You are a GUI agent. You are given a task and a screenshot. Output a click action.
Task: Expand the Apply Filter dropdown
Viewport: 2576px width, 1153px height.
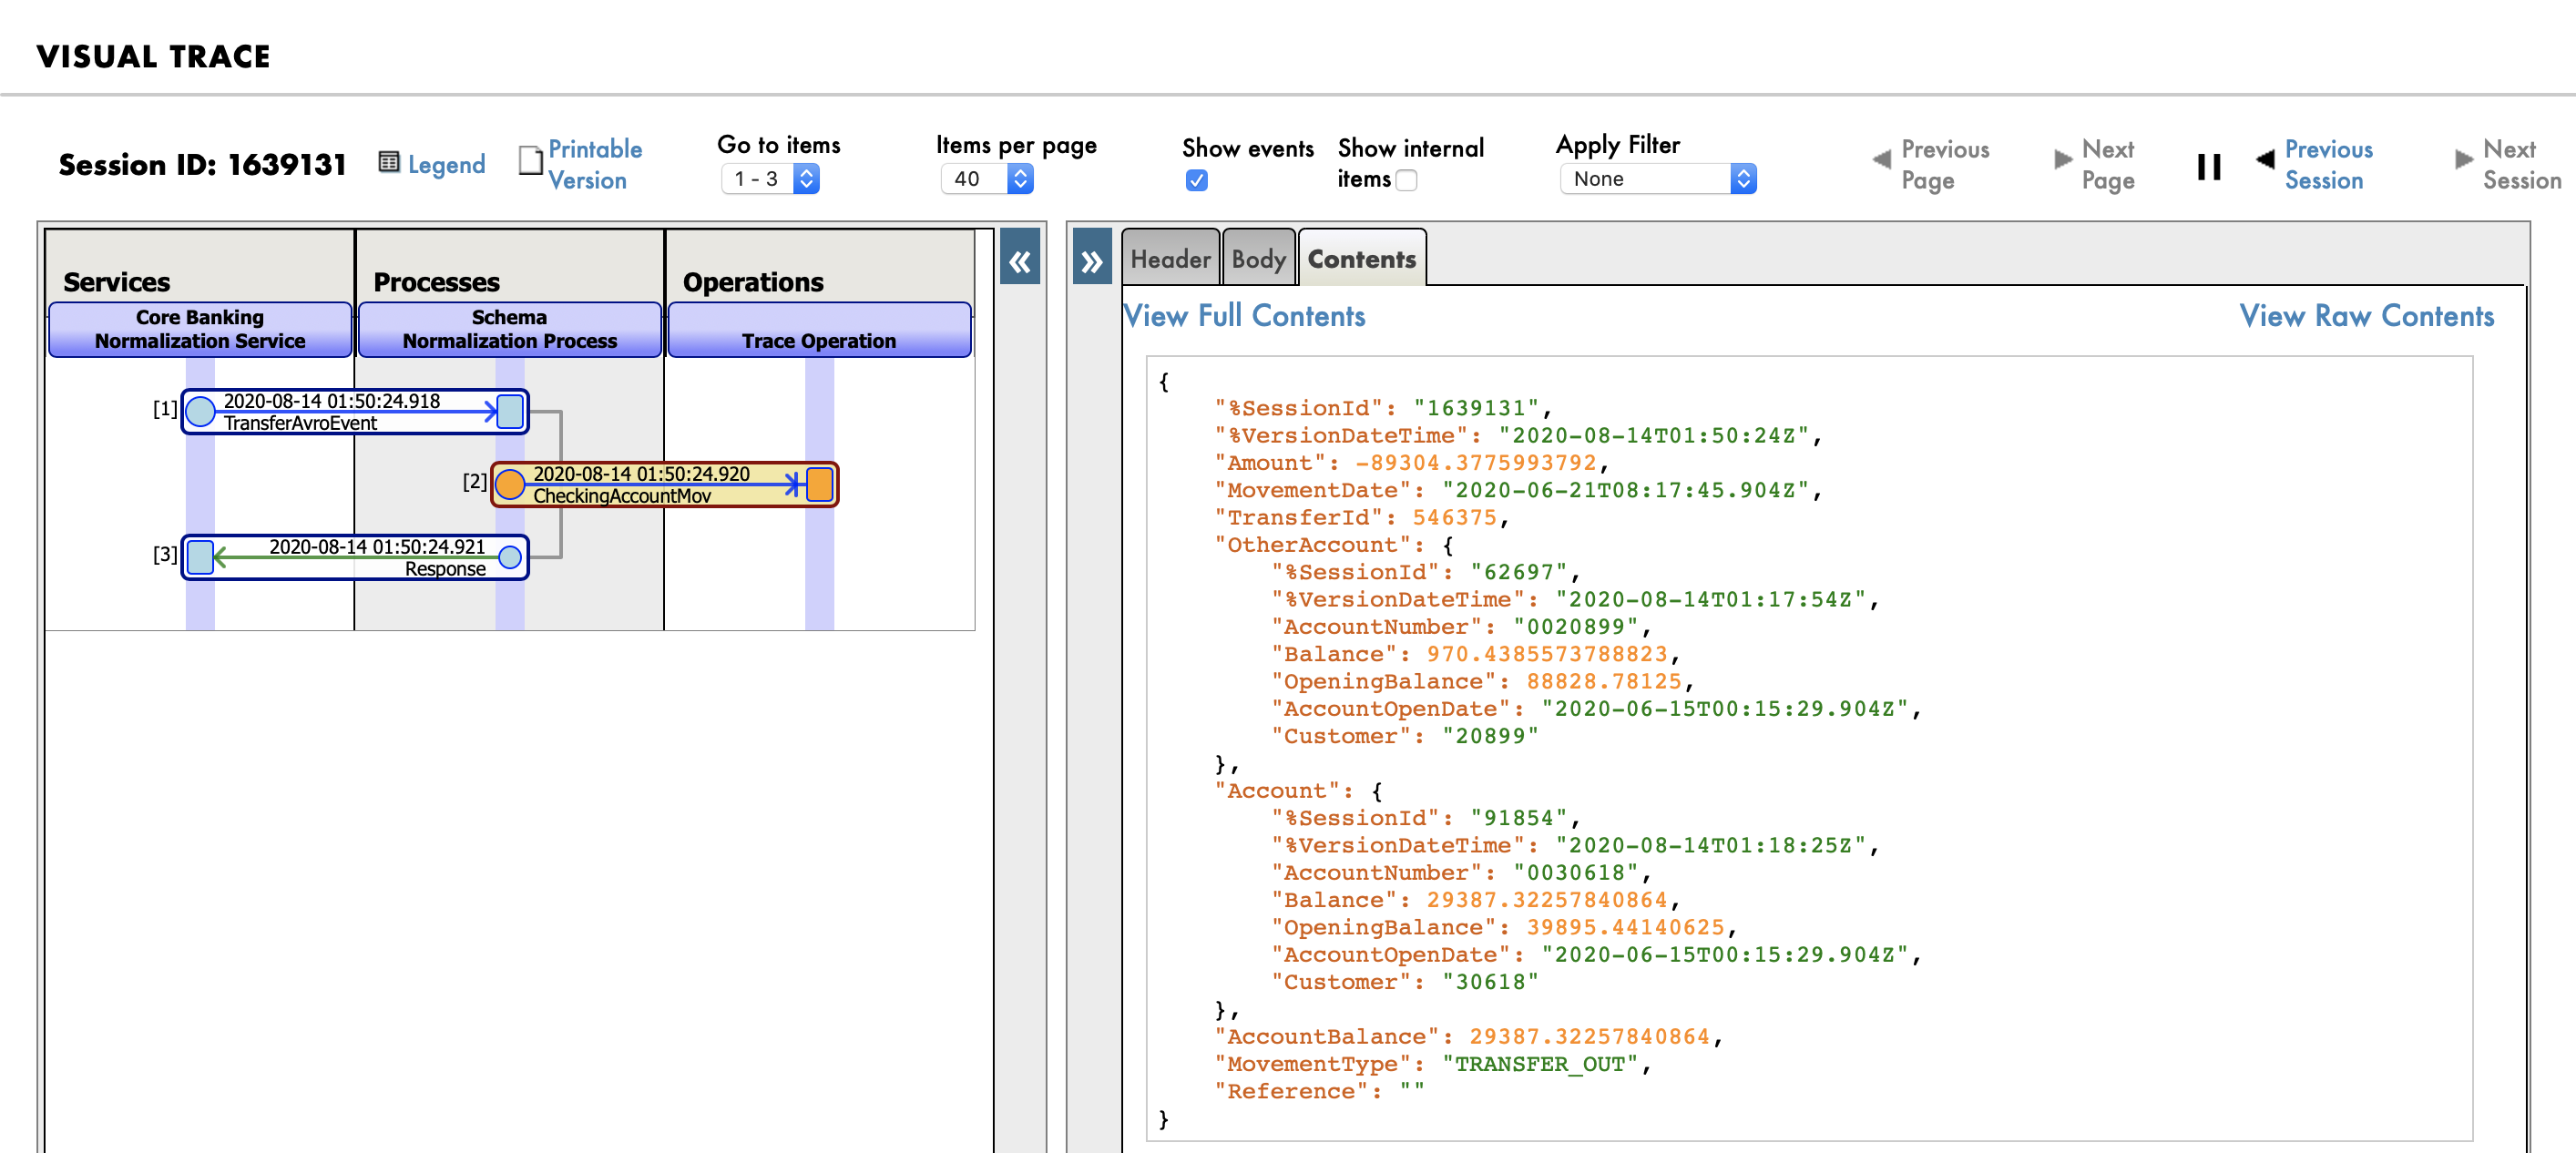(1657, 179)
